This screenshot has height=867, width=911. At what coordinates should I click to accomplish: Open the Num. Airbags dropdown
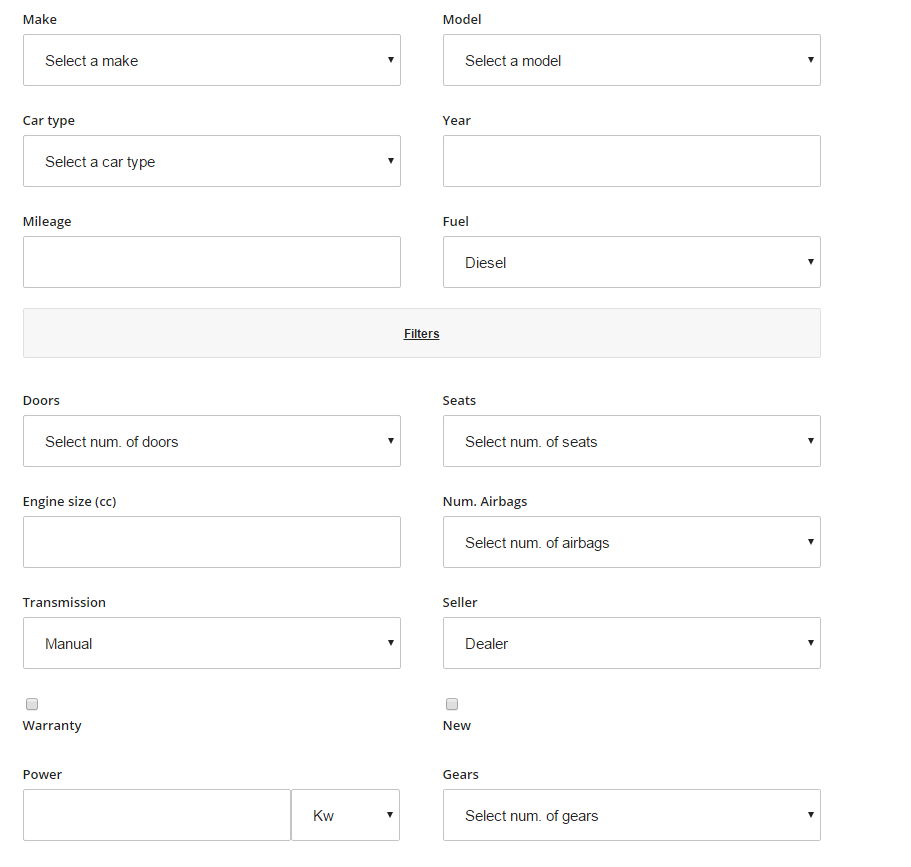[631, 542]
